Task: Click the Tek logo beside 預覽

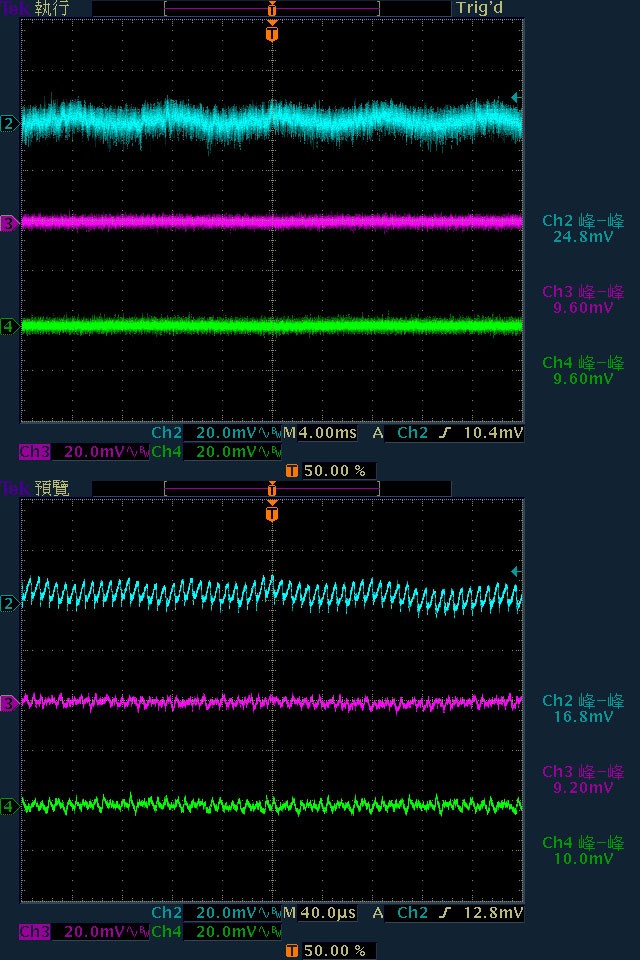Action: 15,489
